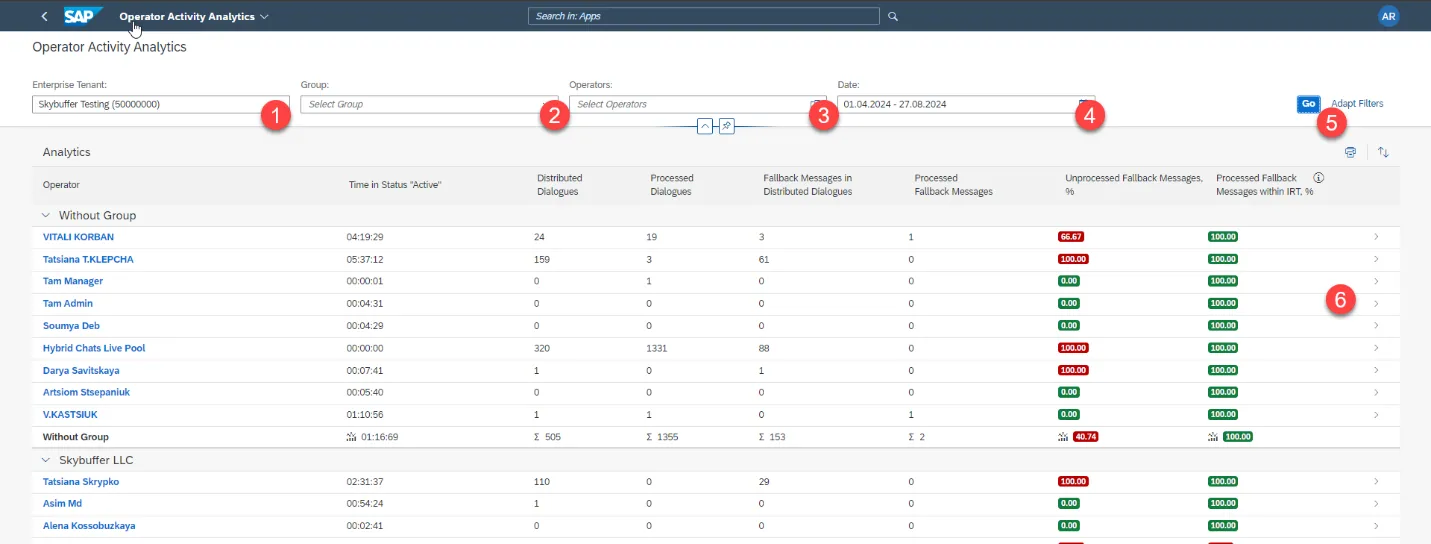Open the Tam Manager operator link
Viewport: 1431px width, 544px height.
pyautogui.click(x=73, y=281)
